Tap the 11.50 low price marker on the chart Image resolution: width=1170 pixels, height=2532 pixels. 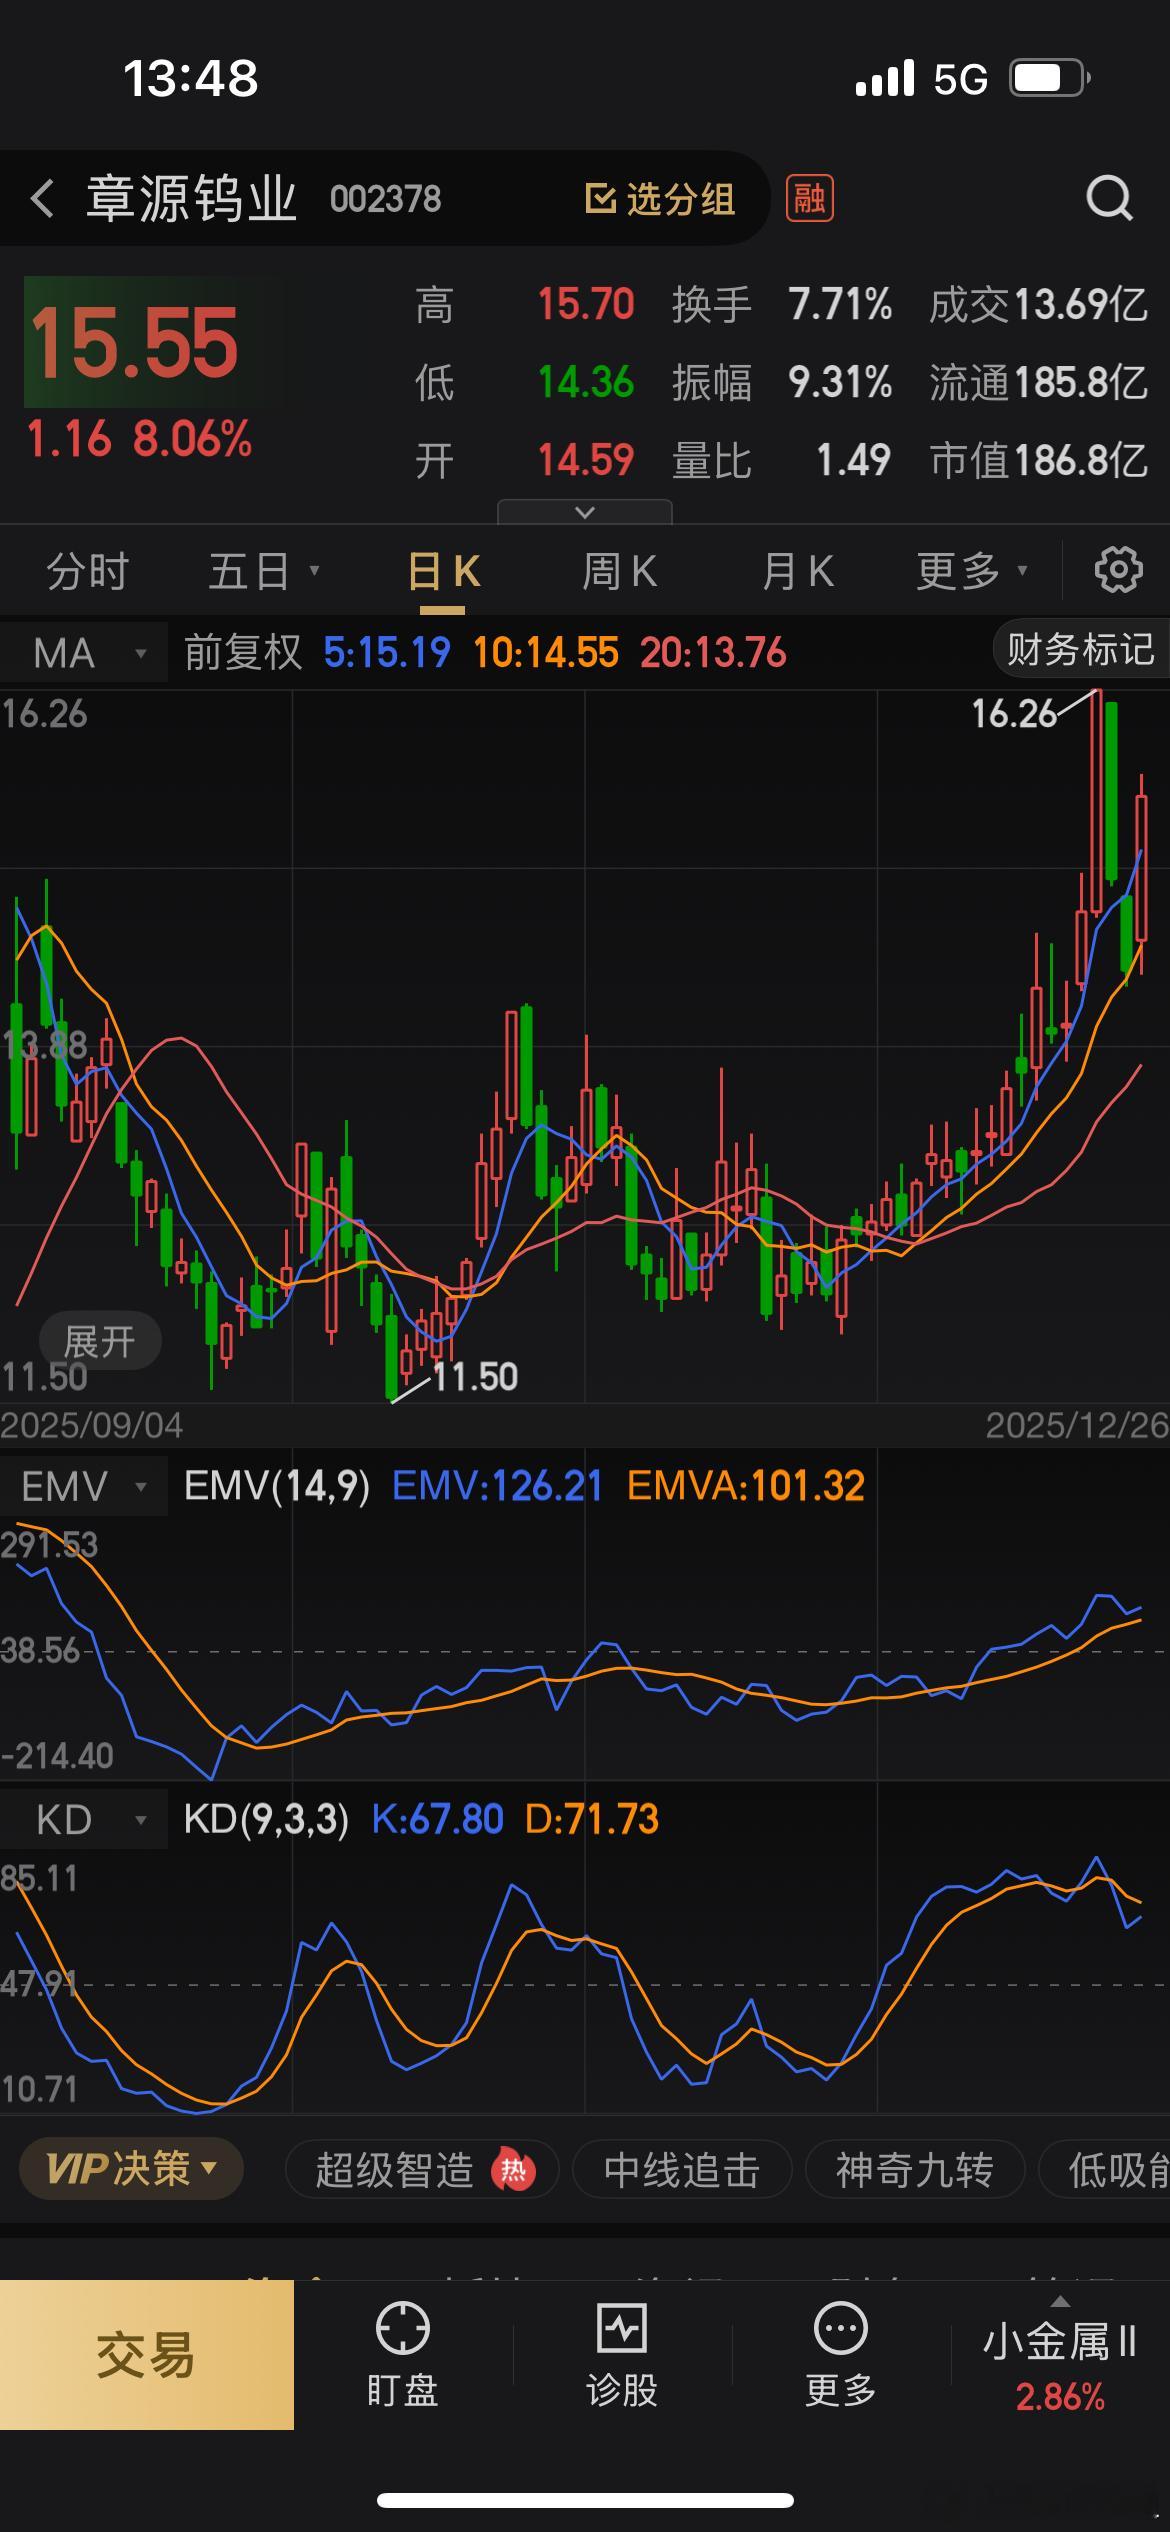tap(475, 1377)
